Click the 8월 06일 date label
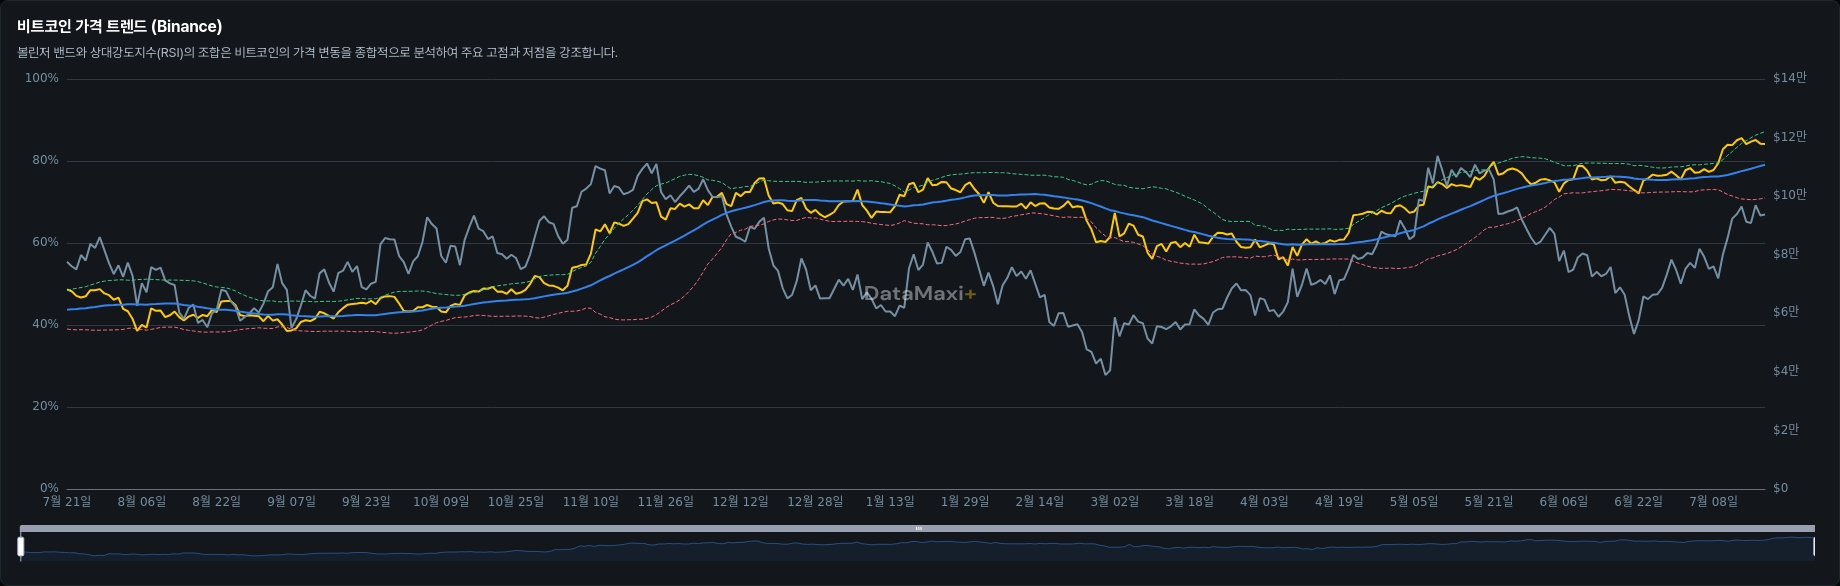The width and height of the screenshot is (1840, 586). coord(142,501)
